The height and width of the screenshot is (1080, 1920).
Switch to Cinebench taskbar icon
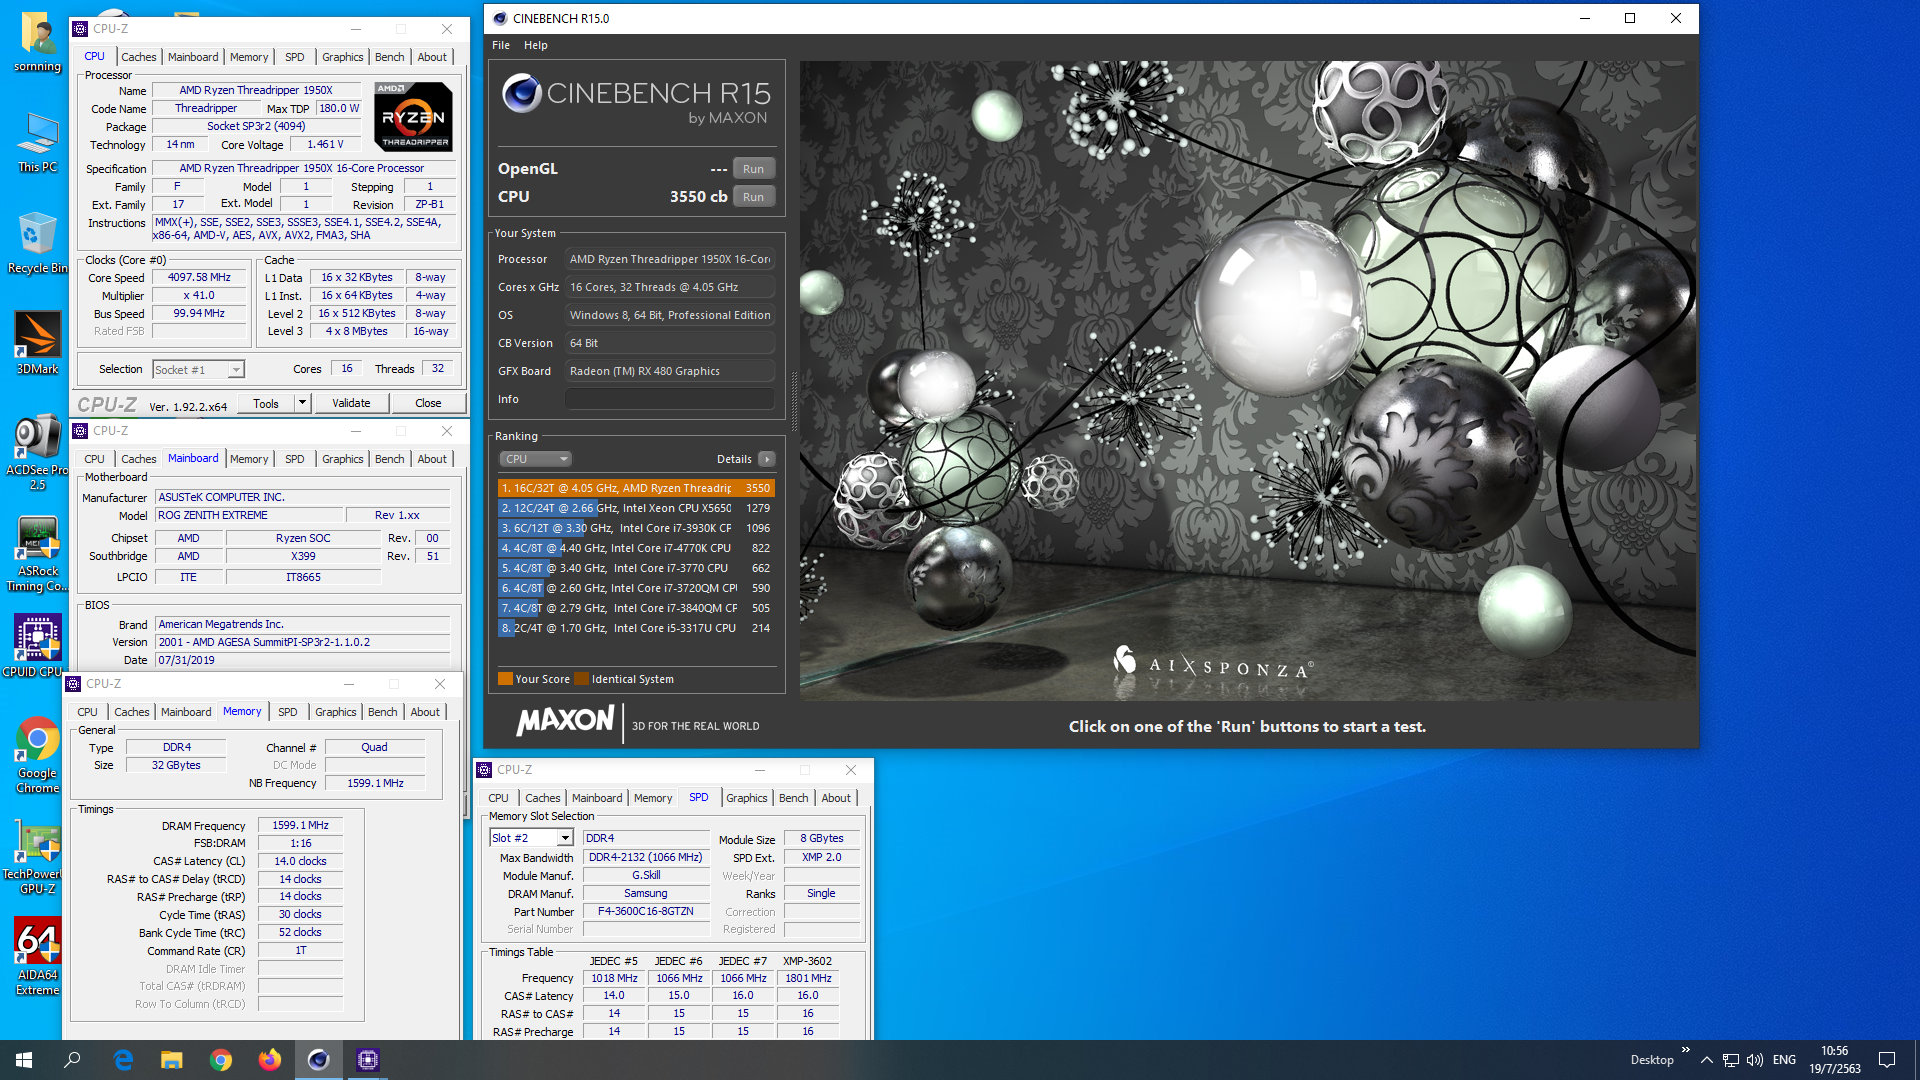[x=319, y=1060]
